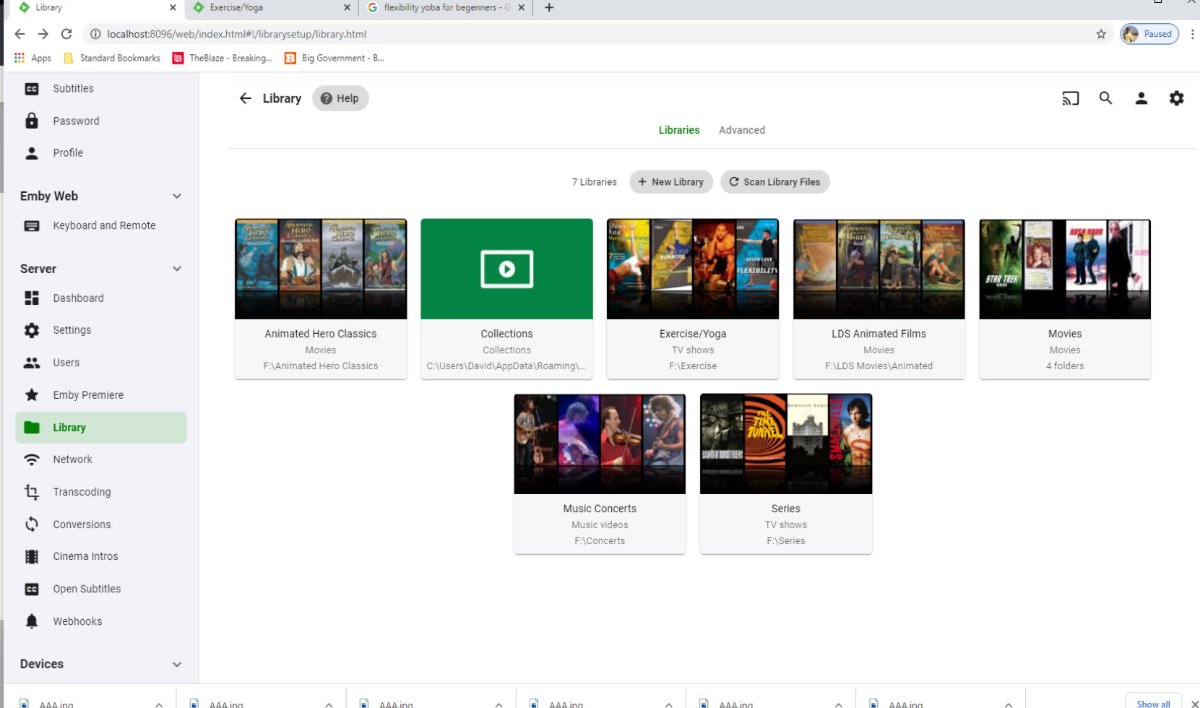Open Network settings from the sidebar
The image size is (1200, 708).
tap(72, 459)
